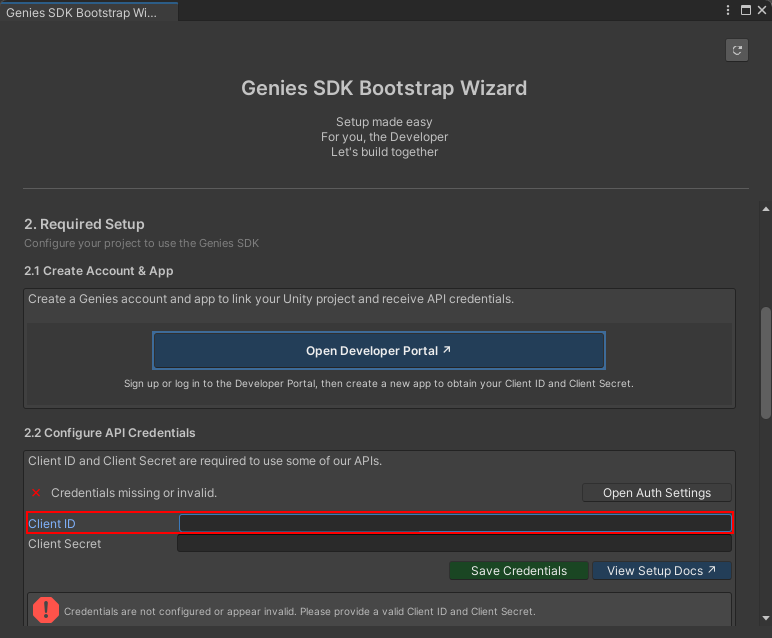Click the vertical scrollbar thumb

[x=766, y=363]
